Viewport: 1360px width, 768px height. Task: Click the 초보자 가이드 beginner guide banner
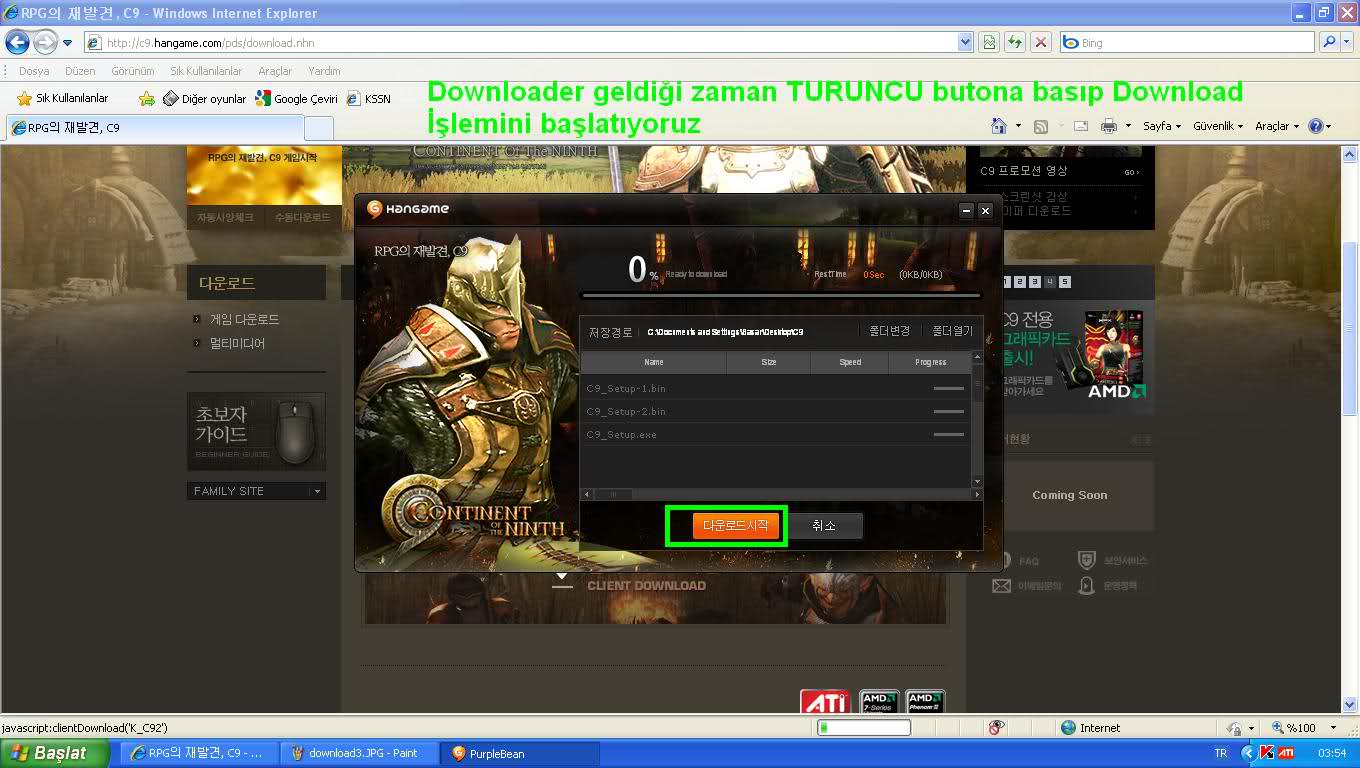pos(256,431)
